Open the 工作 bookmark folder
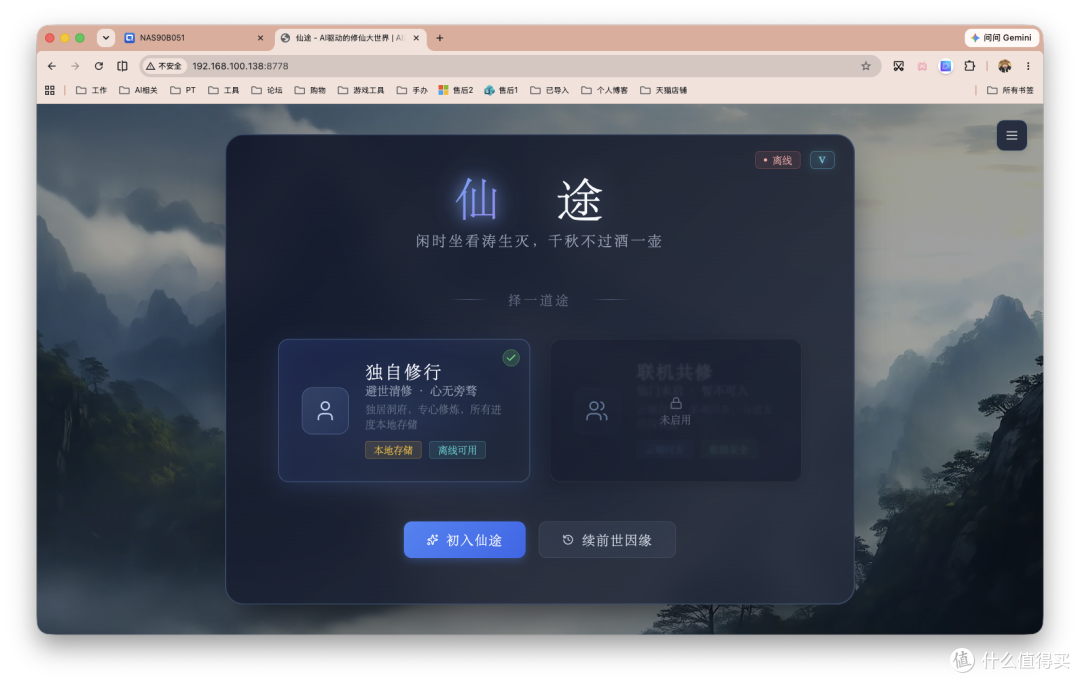The height and width of the screenshot is (683, 1080). pos(92,90)
